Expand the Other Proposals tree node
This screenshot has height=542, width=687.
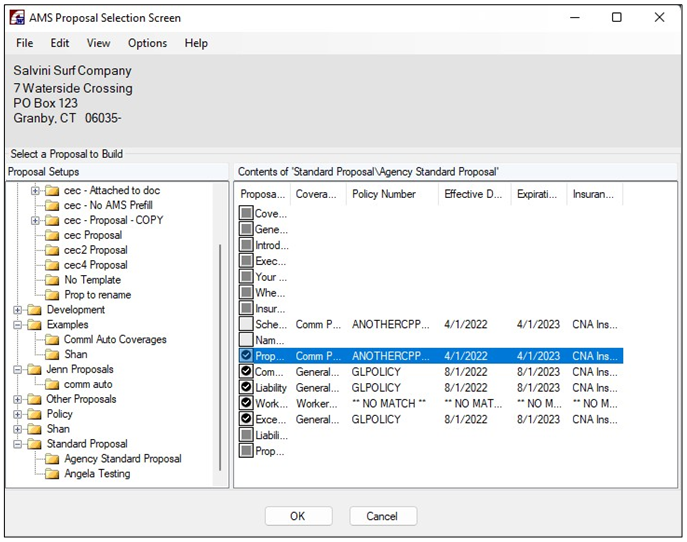click(x=18, y=399)
